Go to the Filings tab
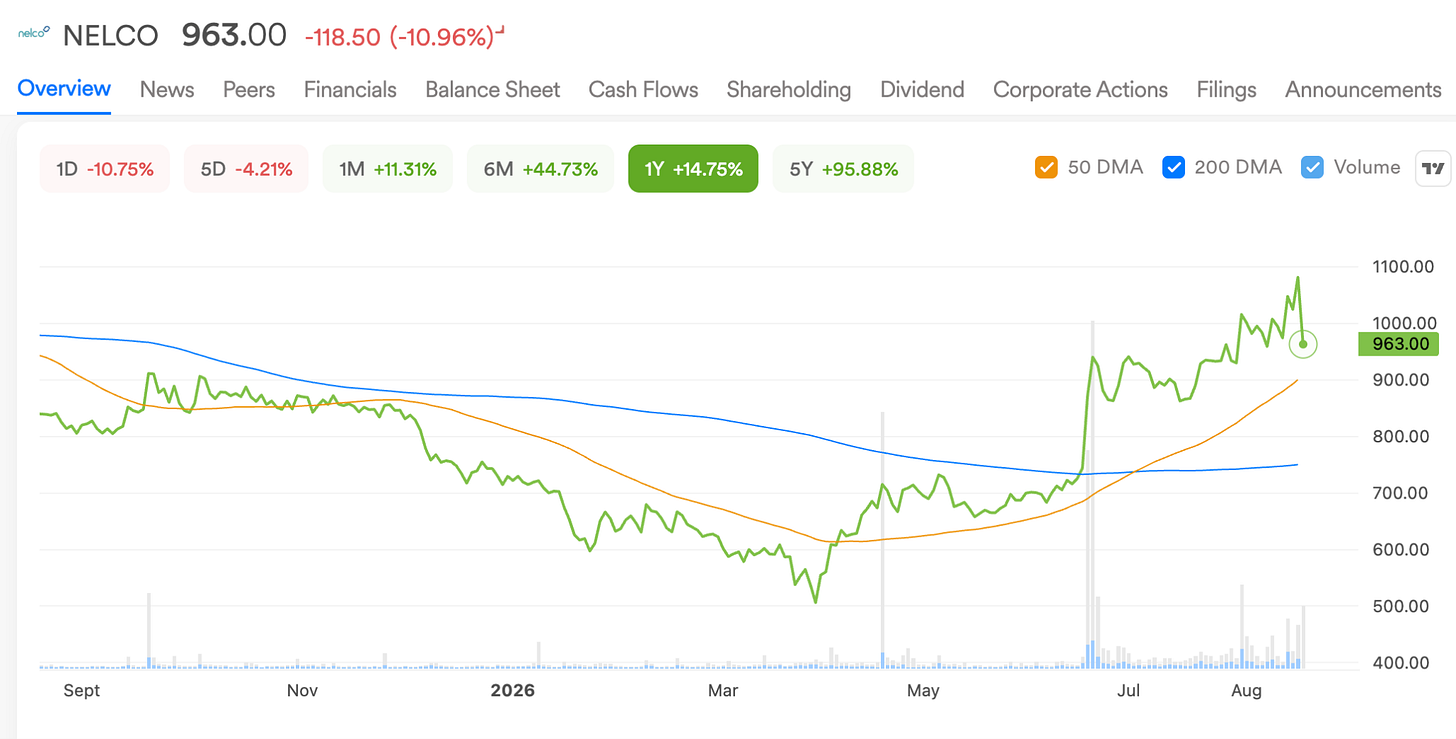1456x739 pixels. pos(1226,90)
